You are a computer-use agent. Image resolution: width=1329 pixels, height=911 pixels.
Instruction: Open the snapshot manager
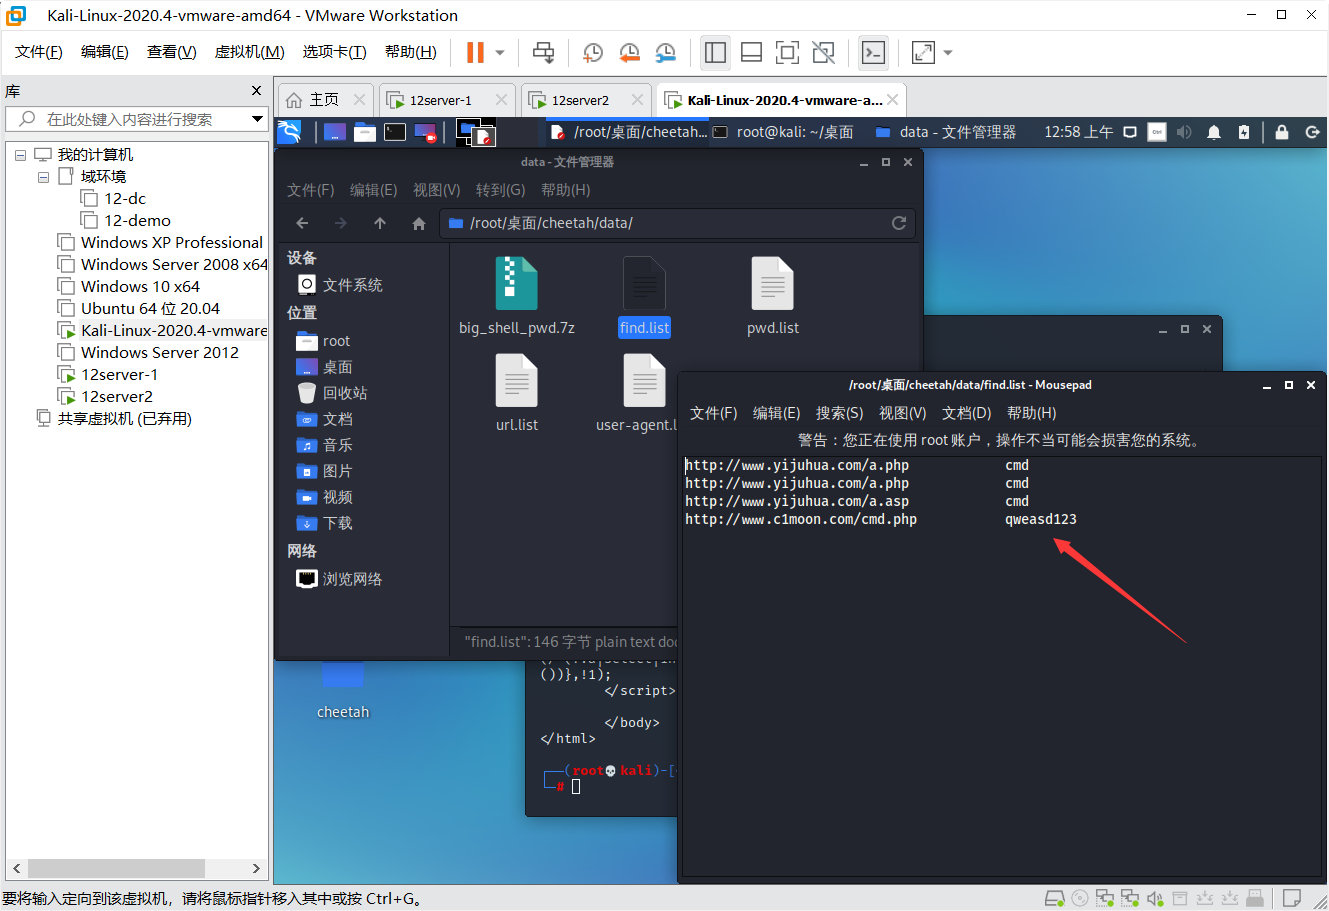click(x=665, y=52)
